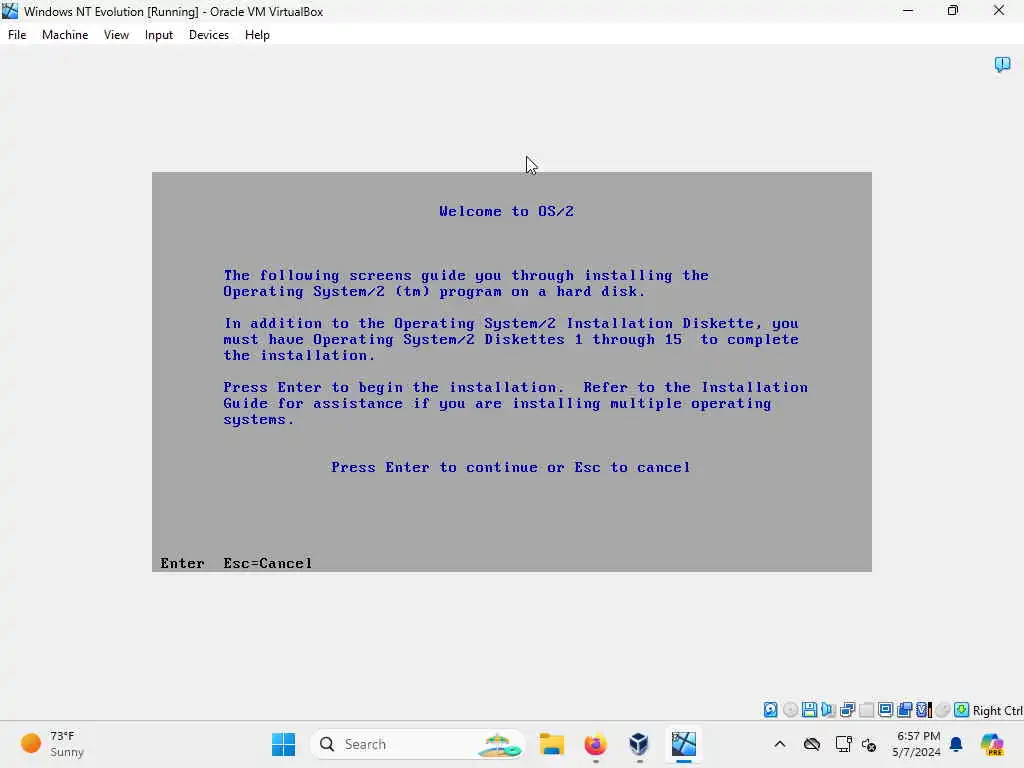
Task: Open the clock showing 6:57 PM
Action: [x=918, y=744]
